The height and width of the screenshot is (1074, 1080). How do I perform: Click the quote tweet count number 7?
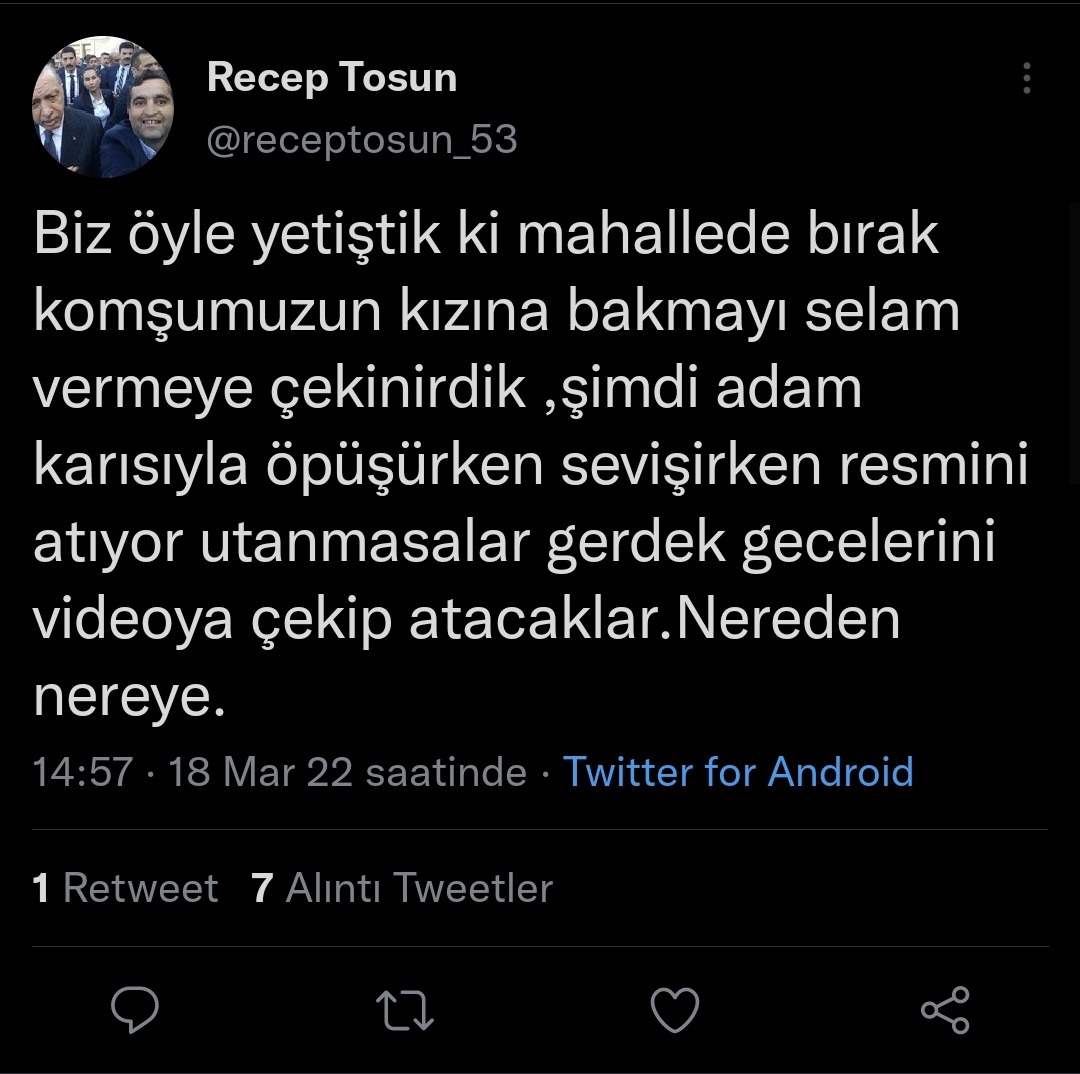[x=262, y=888]
